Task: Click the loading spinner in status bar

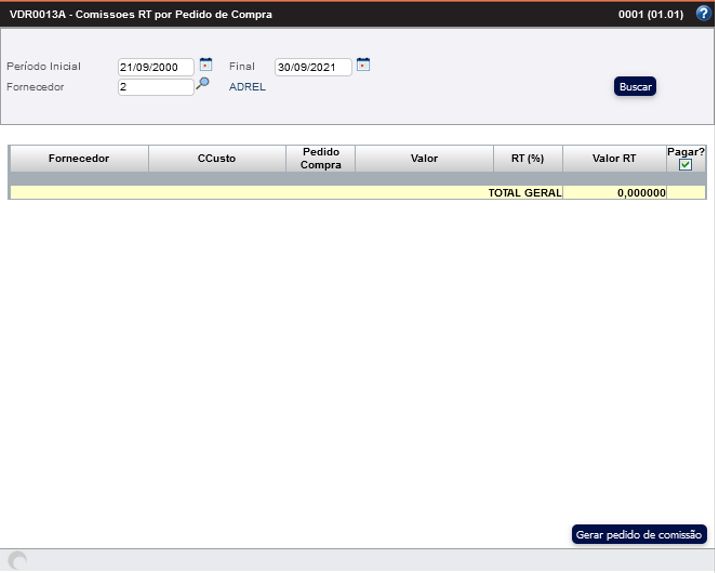Action: click(17, 561)
